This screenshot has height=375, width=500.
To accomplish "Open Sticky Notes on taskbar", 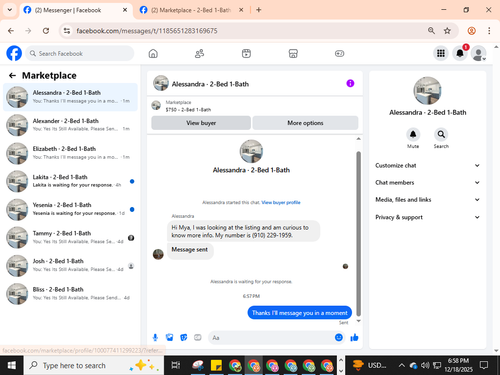I will [216, 365].
